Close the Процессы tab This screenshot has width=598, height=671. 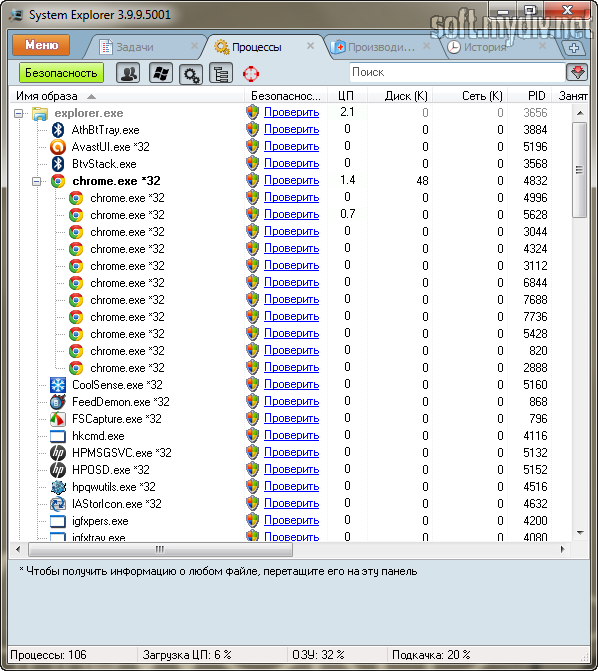pos(311,46)
